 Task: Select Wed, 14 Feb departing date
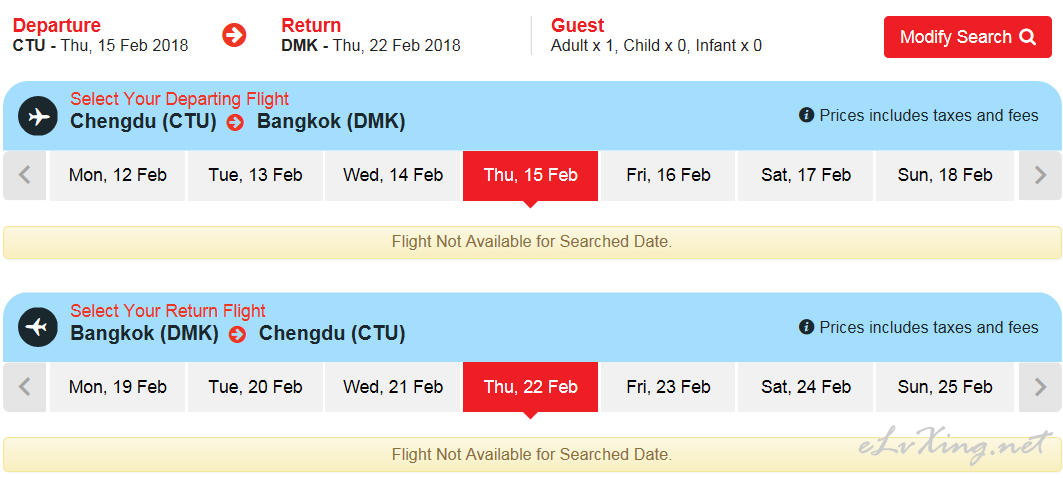(393, 176)
